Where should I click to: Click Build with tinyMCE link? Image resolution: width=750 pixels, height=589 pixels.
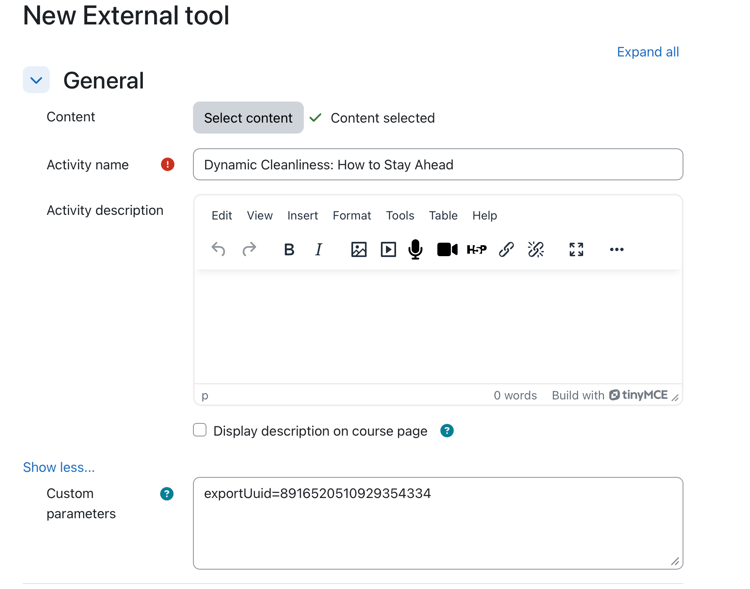(x=609, y=395)
